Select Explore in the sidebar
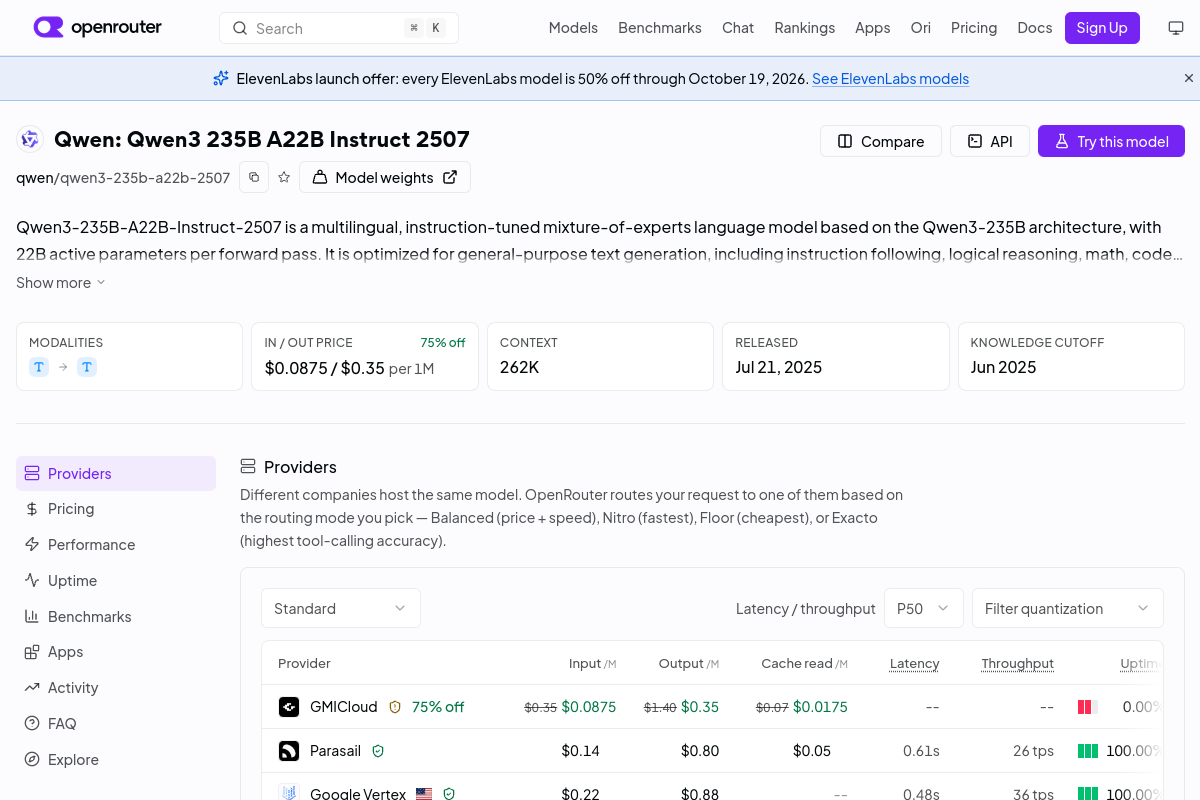Image resolution: width=1200 pixels, height=800 pixels. [116, 760]
